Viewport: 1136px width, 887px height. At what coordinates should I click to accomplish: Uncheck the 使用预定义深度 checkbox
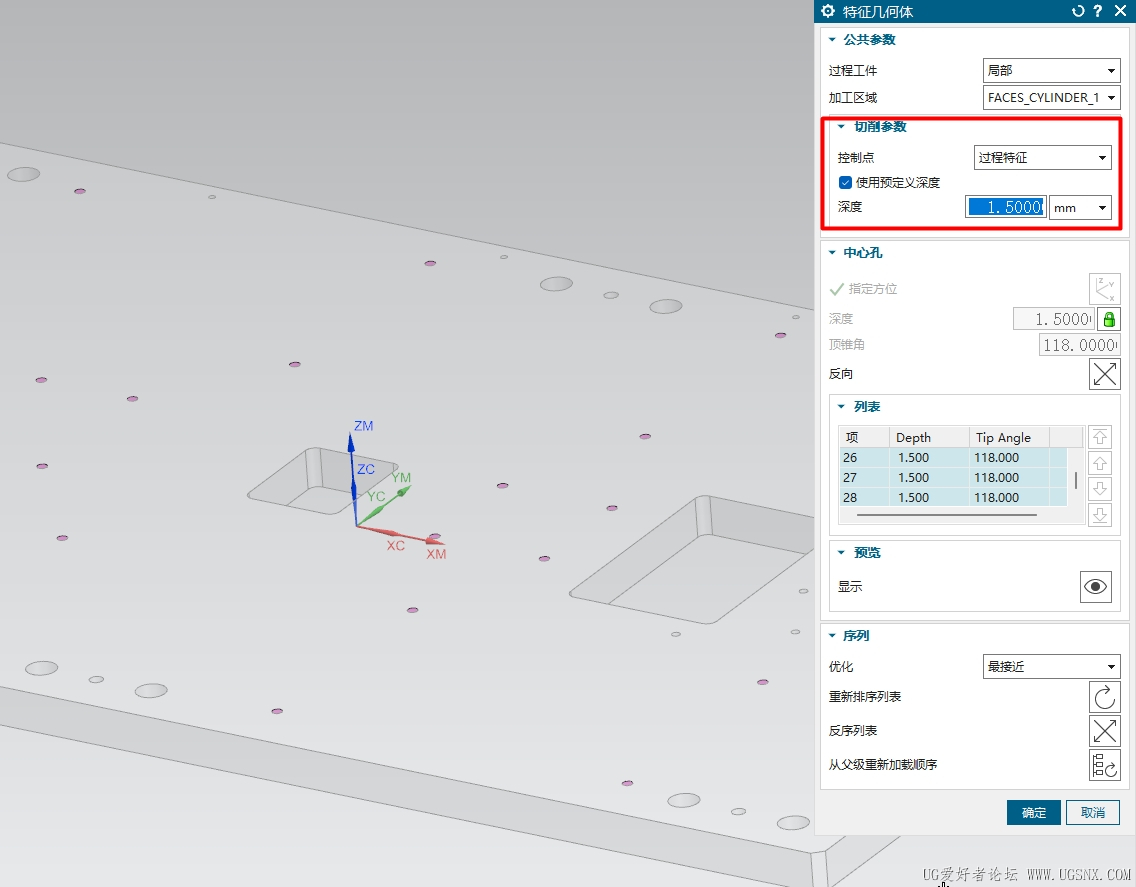[x=845, y=182]
